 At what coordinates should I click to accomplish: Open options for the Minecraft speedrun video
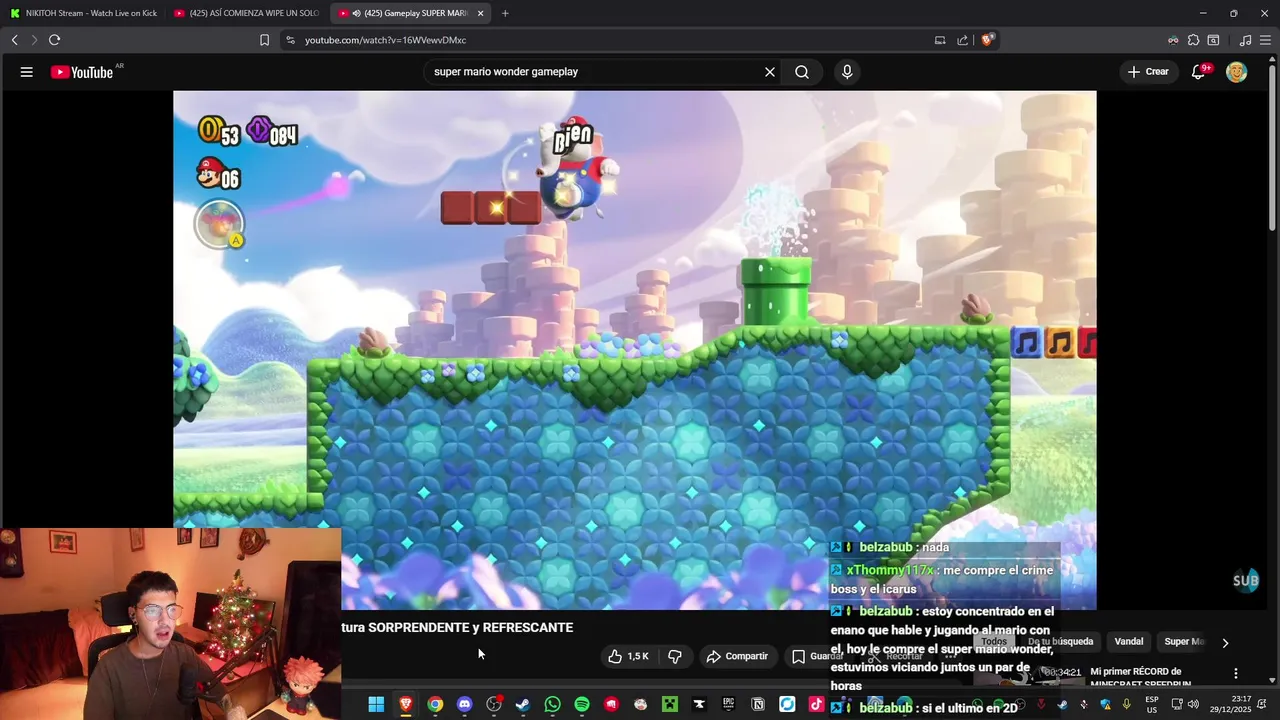[x=1236, y=674]
